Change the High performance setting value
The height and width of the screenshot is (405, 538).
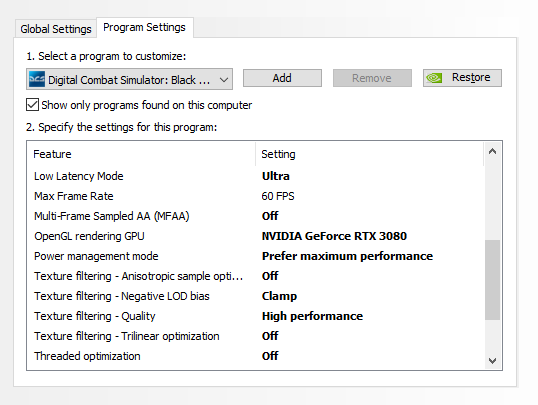tap(312, 316)
